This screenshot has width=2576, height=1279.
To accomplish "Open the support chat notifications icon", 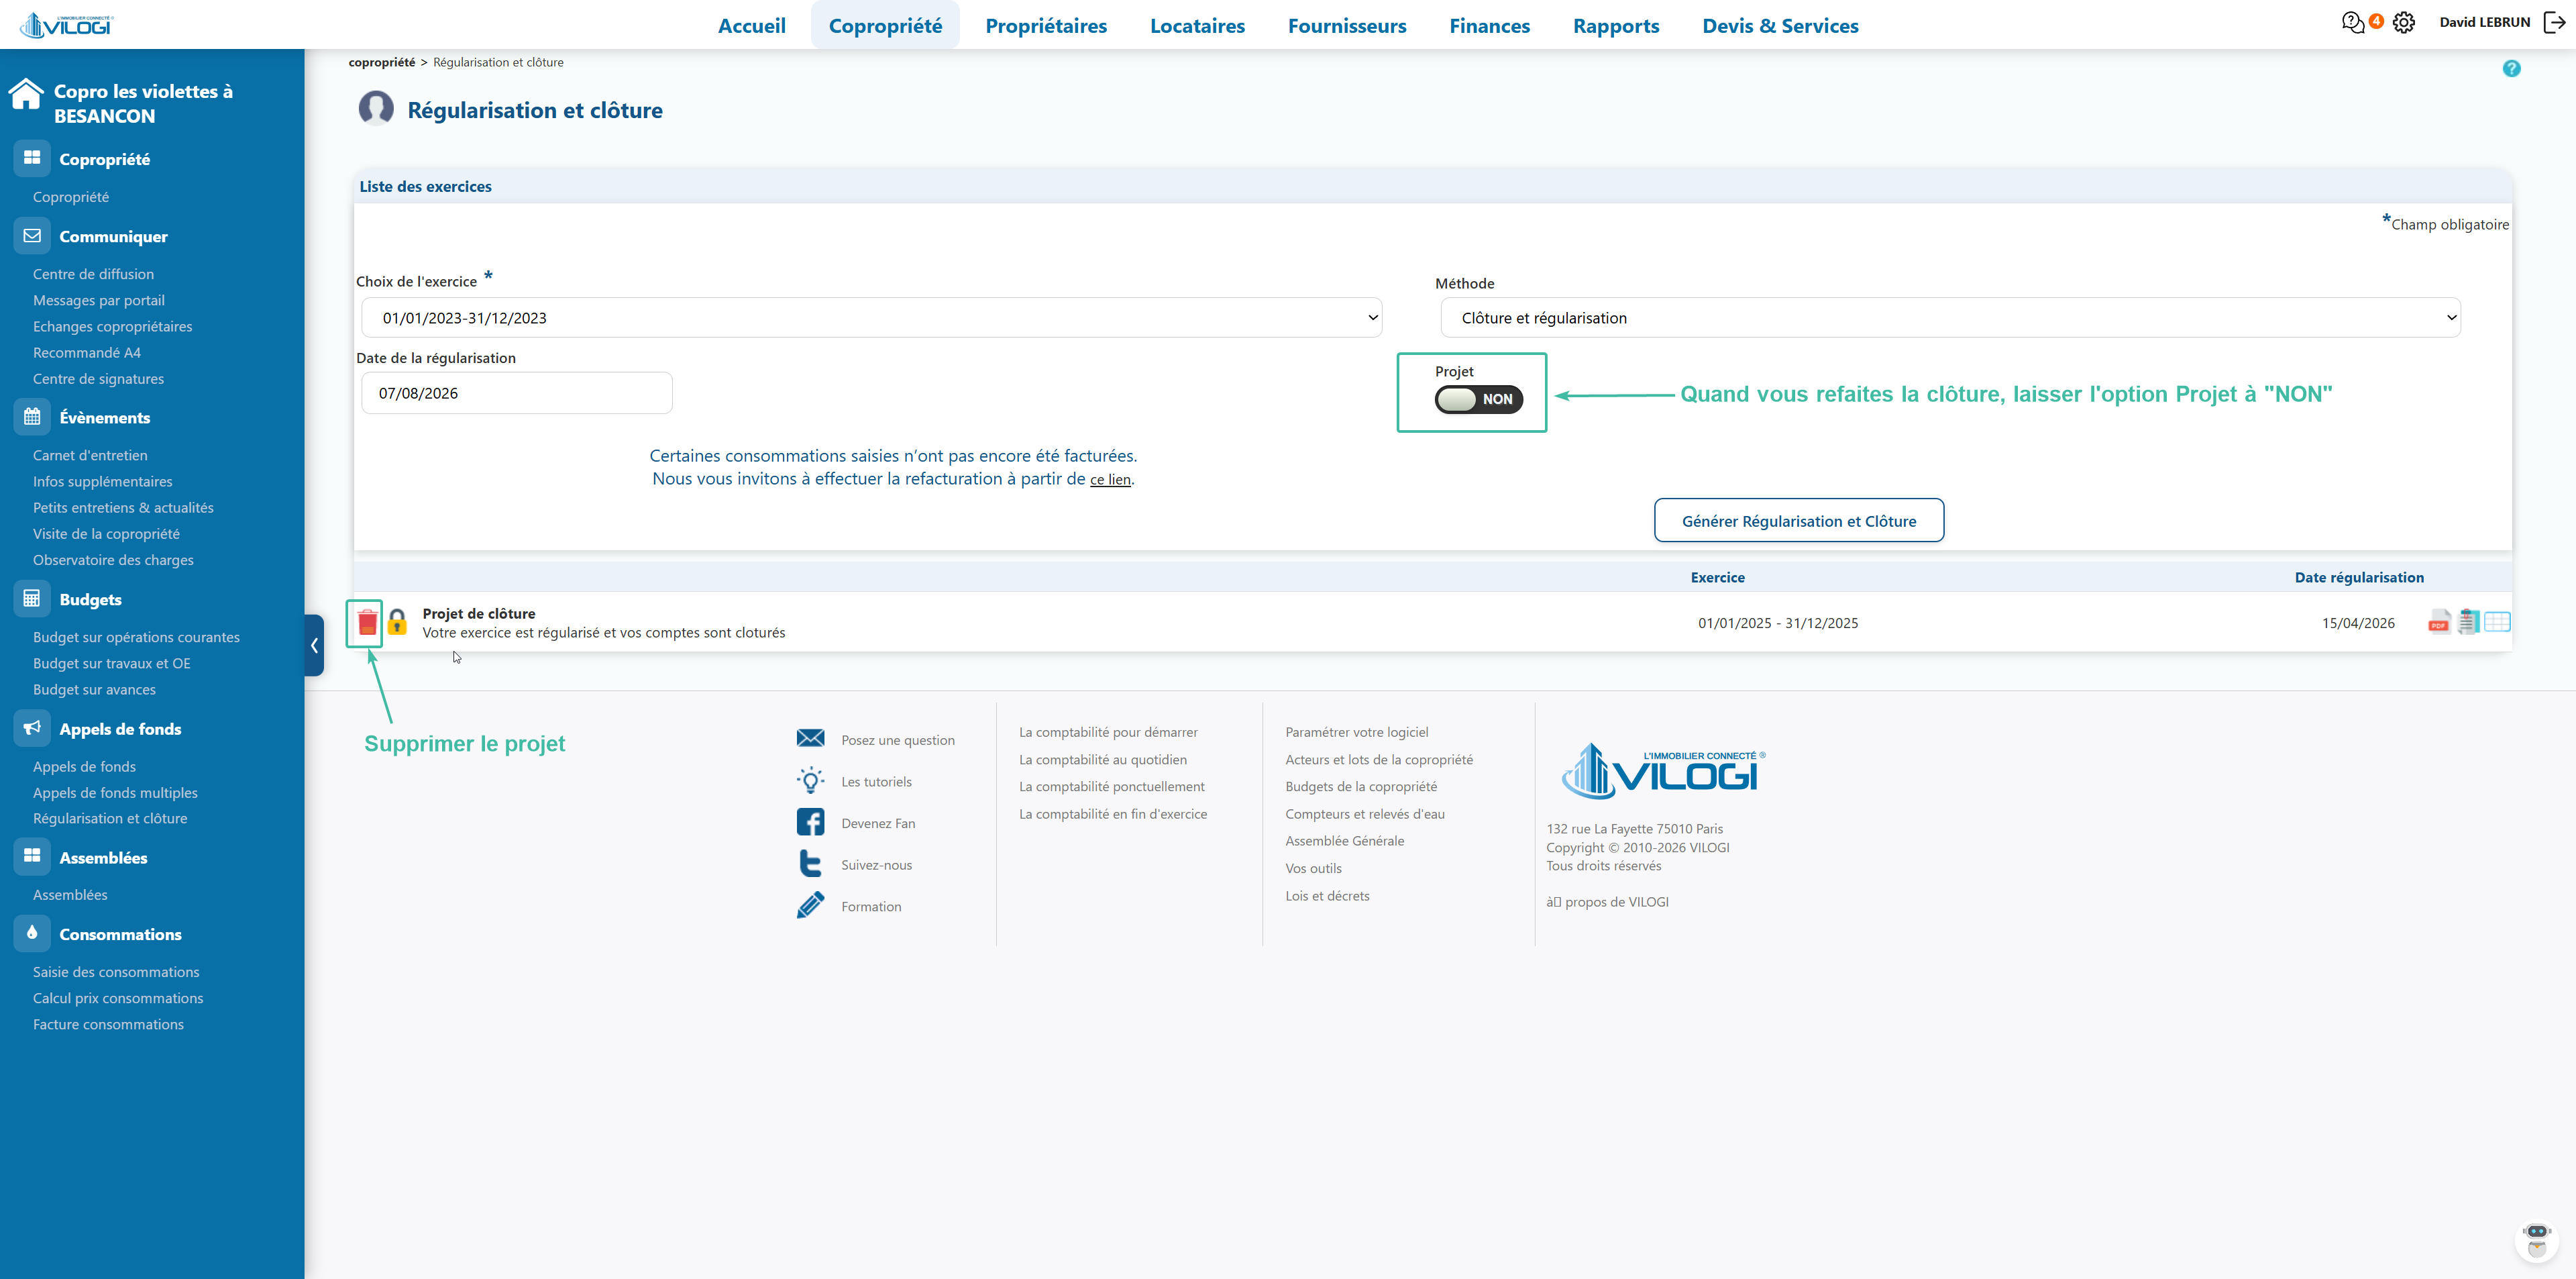I will (x=2353, y=22).
